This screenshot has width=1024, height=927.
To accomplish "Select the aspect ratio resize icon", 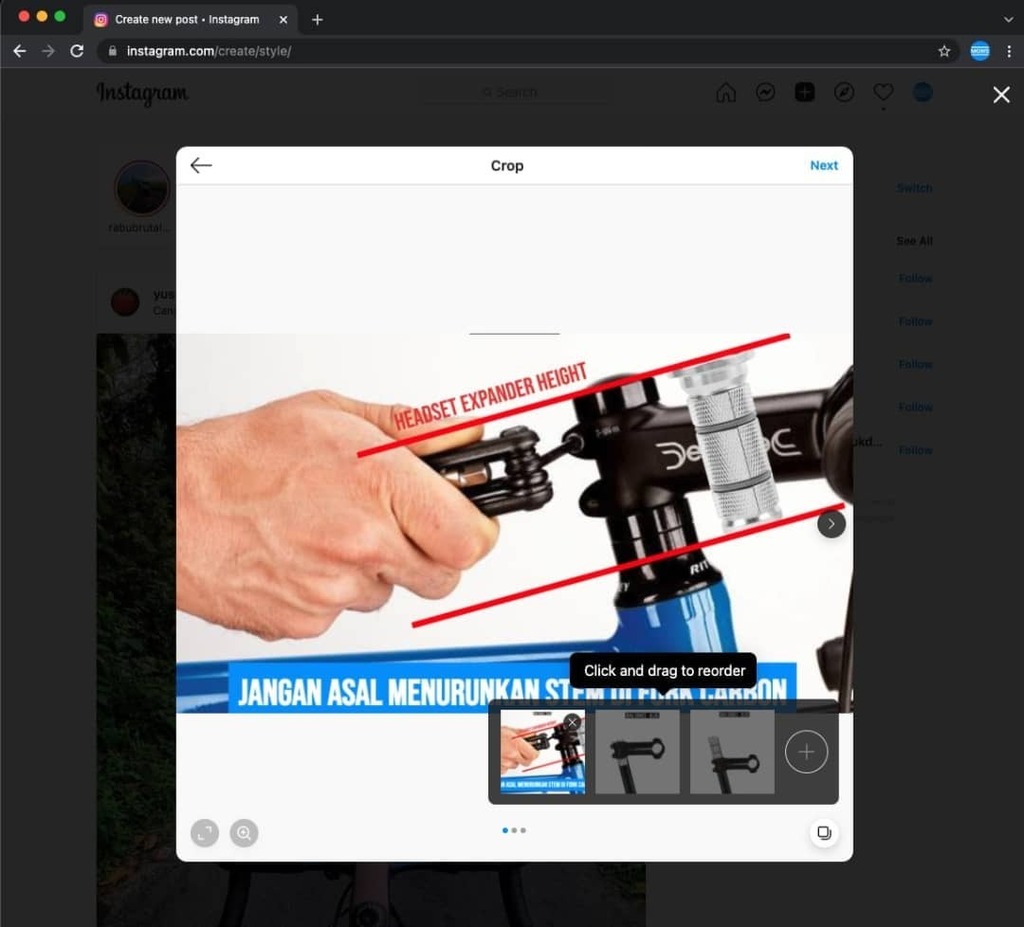I will tap(204, 833).
